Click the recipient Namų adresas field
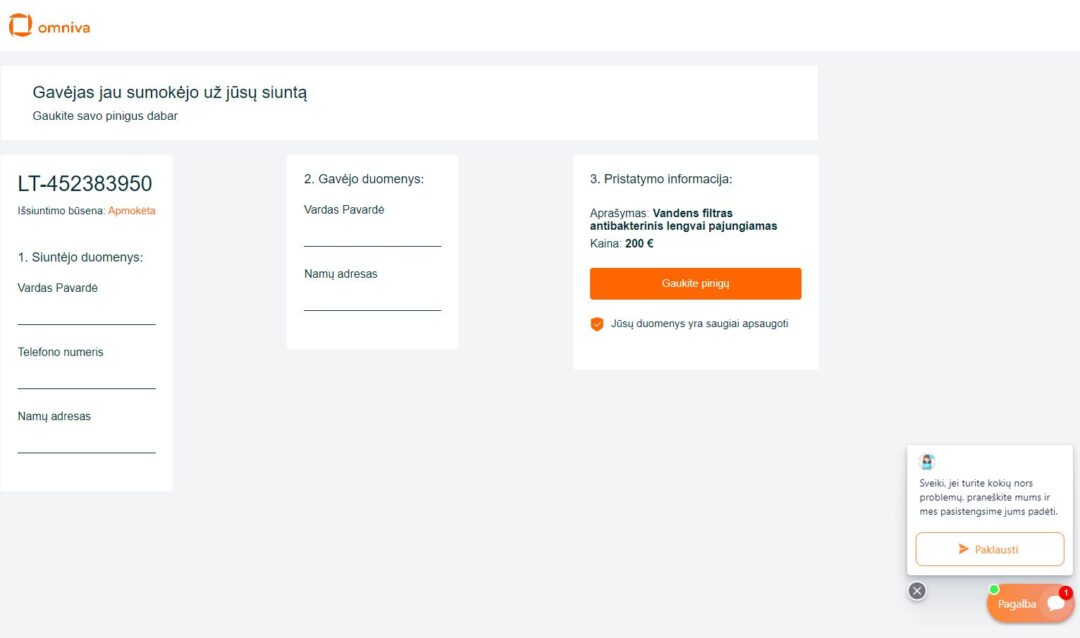 [x=372, y=300]
